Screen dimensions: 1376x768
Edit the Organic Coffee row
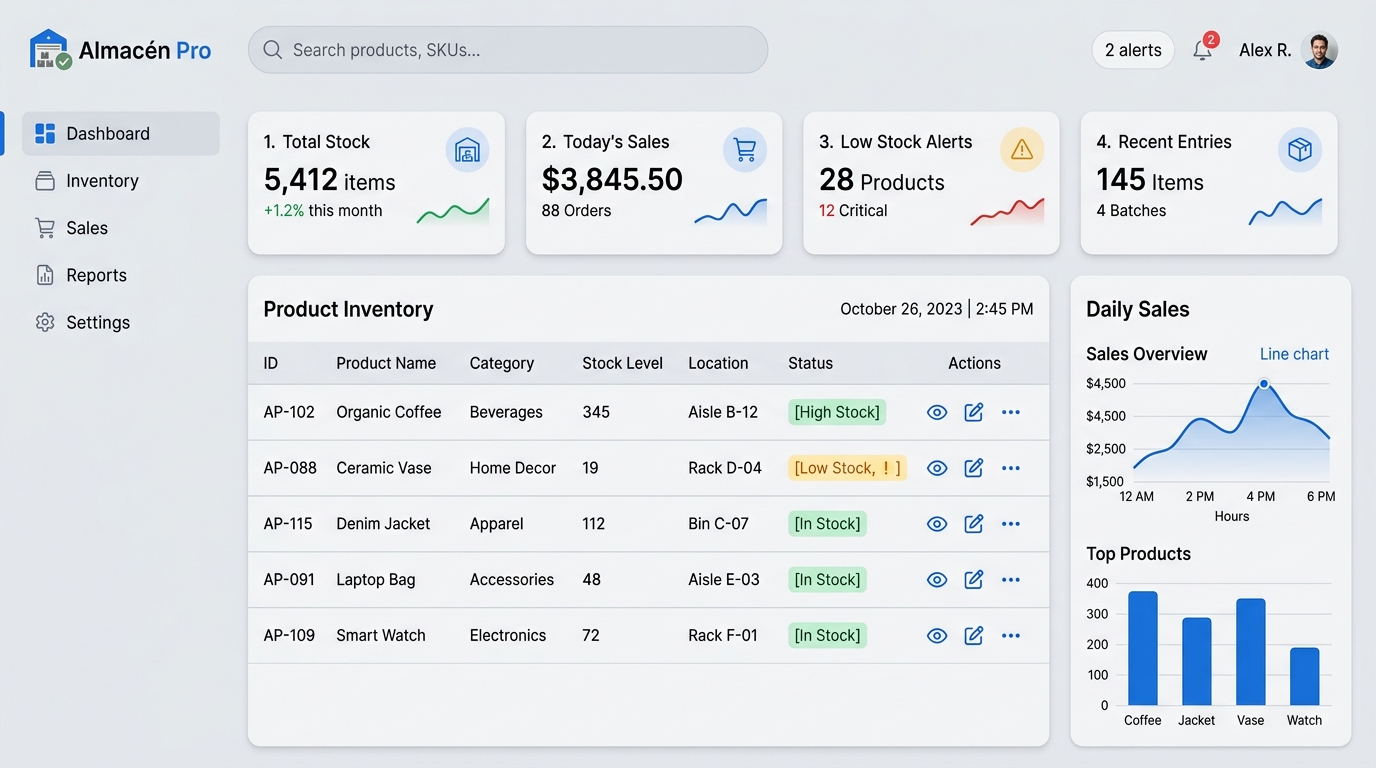(974, 412)
